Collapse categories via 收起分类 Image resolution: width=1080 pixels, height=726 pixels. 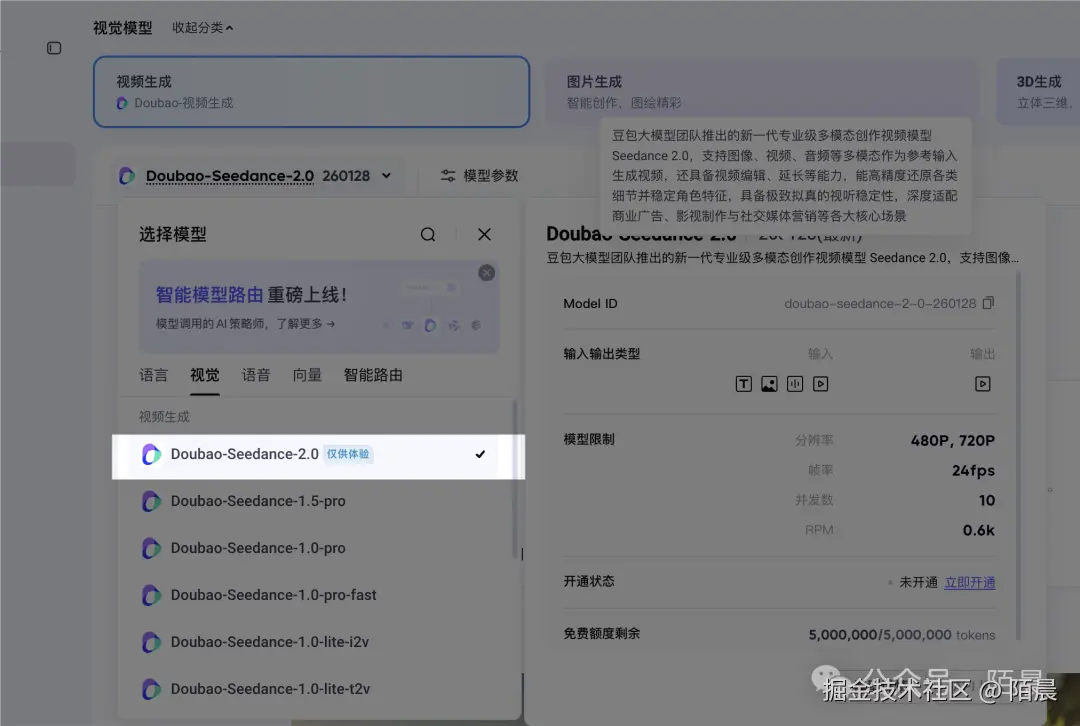202,28
